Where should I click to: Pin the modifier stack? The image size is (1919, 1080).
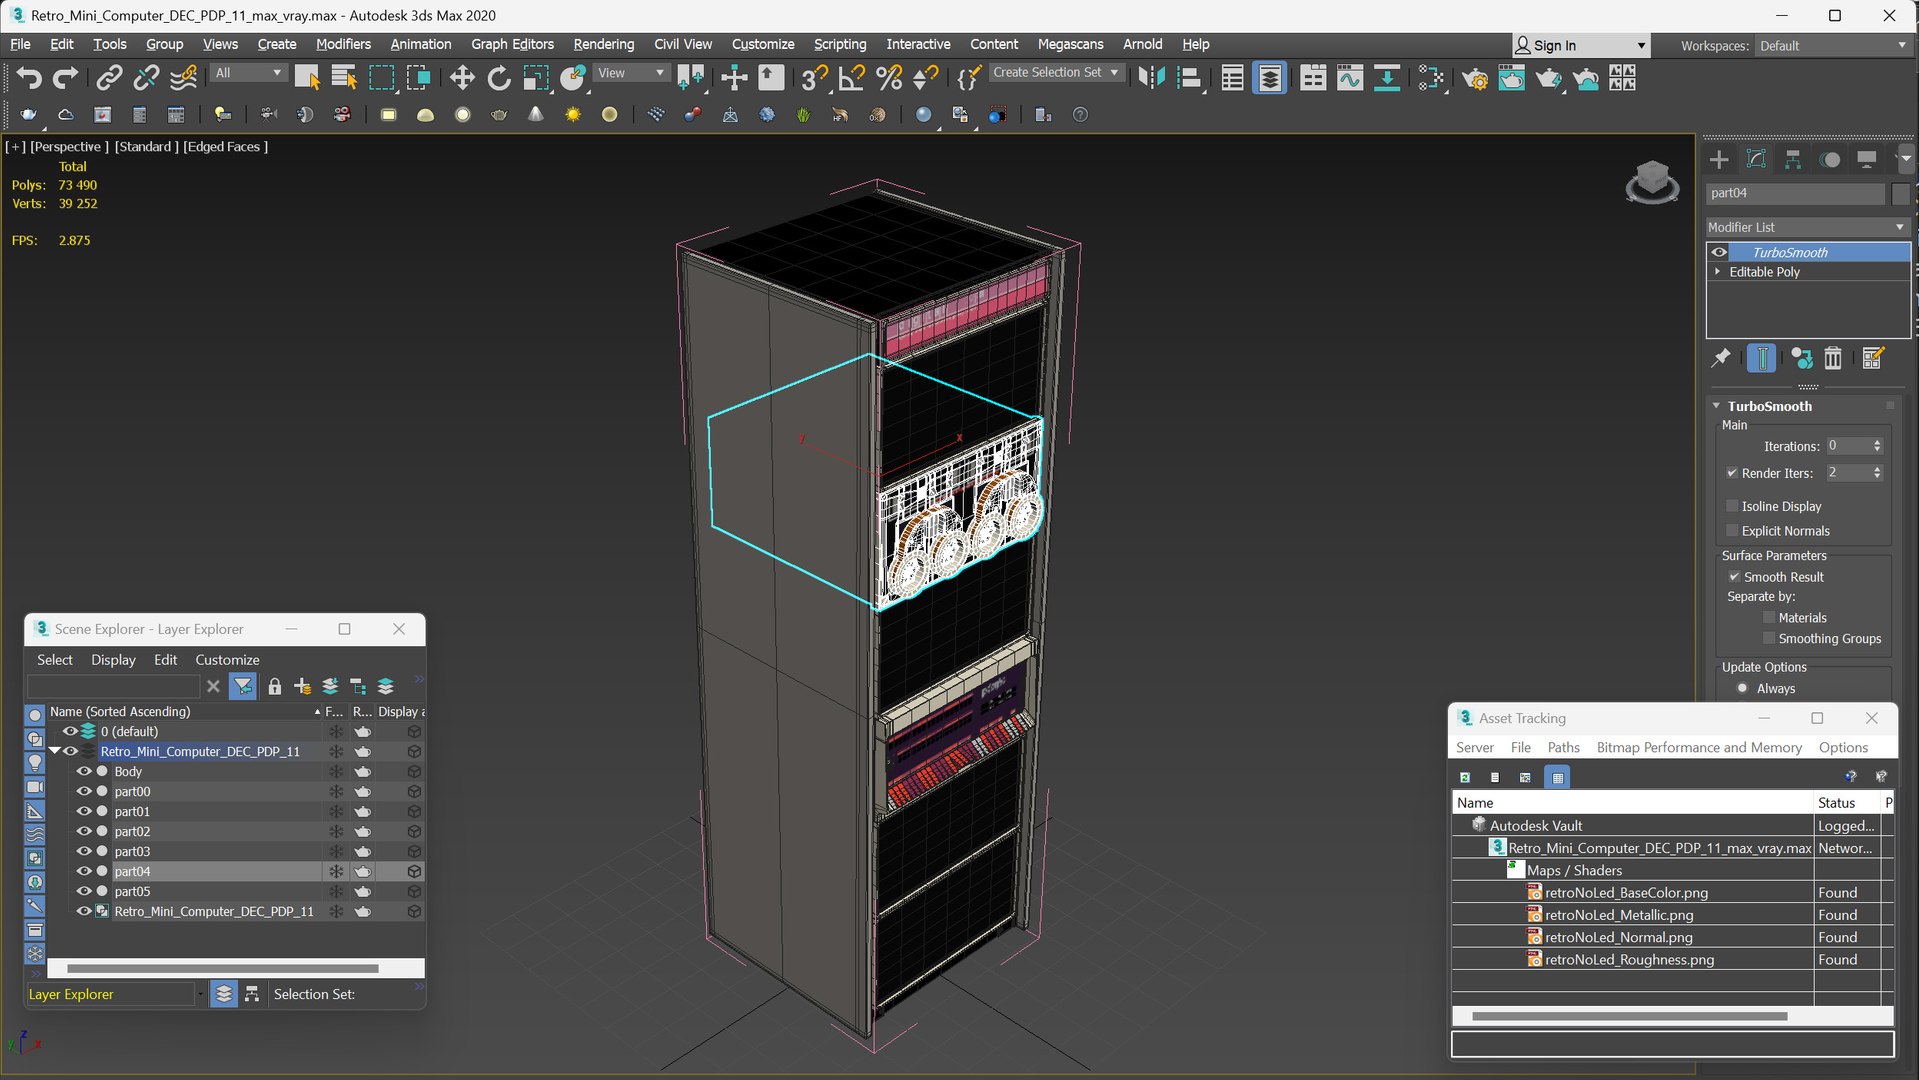[1720, 358]
